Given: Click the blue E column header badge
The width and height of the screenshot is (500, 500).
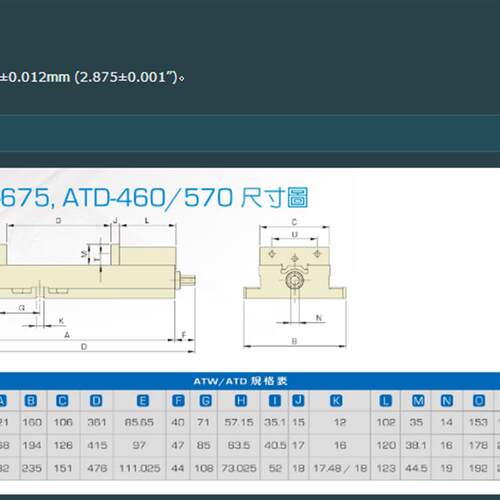Looking at the screenshot, I should click(143, 401).
